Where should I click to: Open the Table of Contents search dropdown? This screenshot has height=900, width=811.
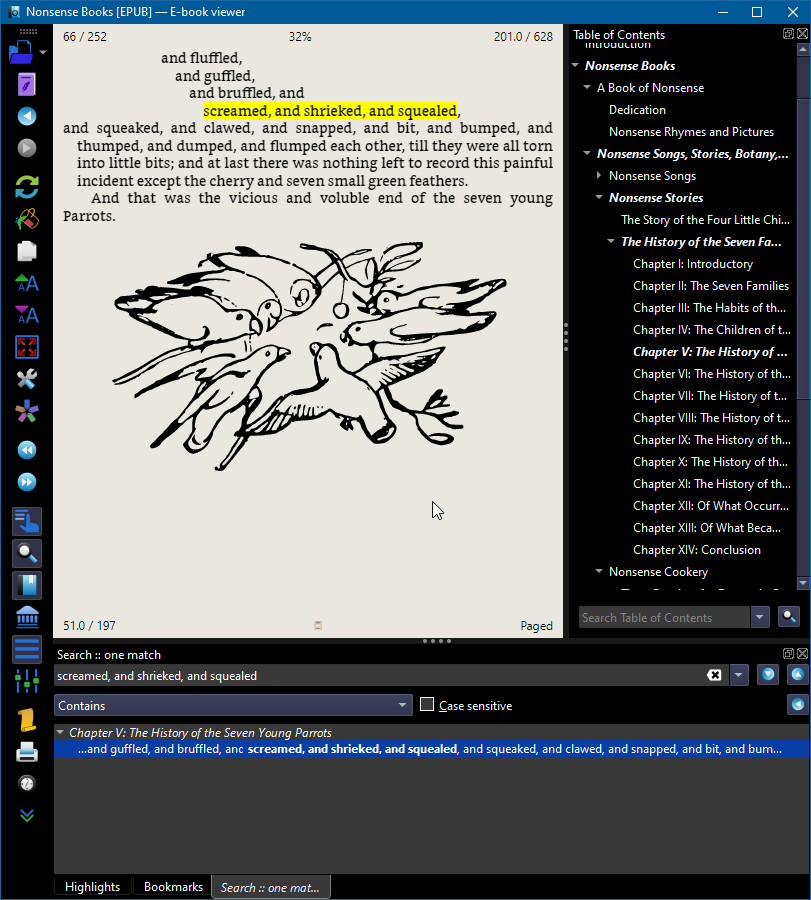click(760, 618)
